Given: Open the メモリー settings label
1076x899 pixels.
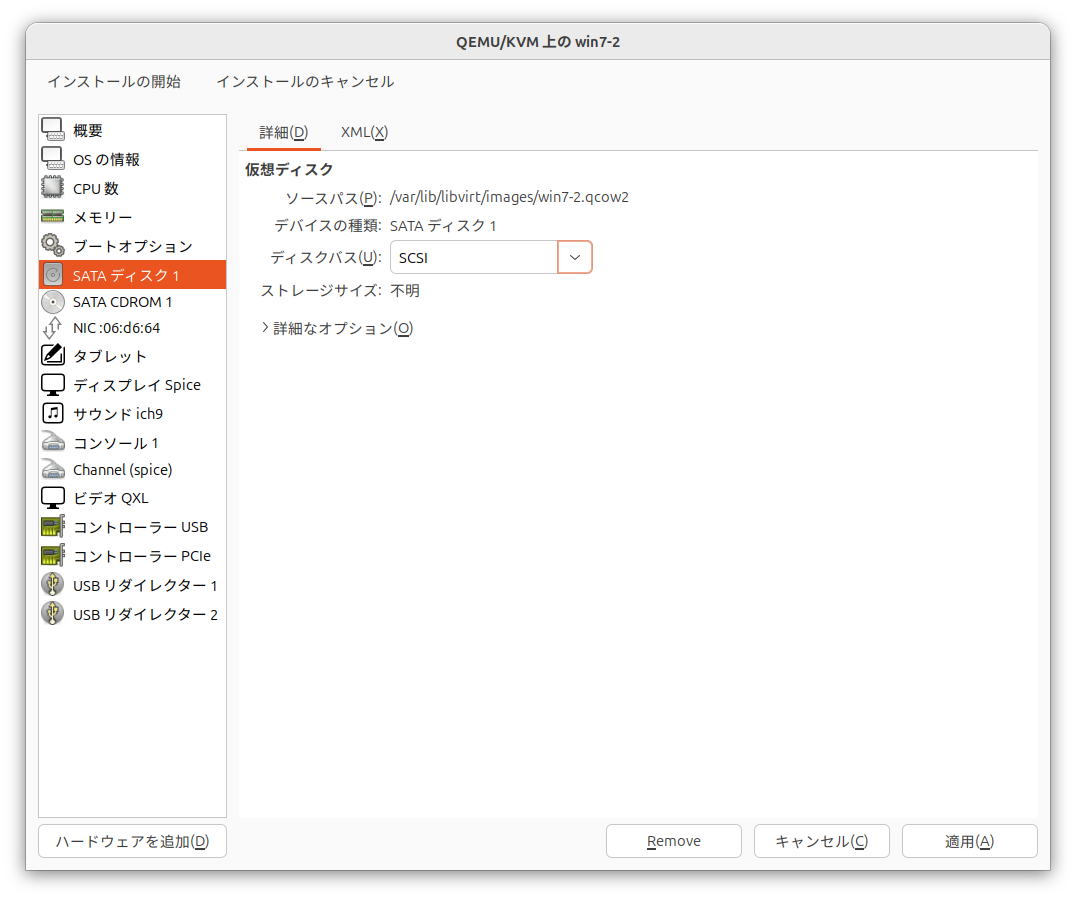Looking at the screenshot, I should [x=102, y=218].
